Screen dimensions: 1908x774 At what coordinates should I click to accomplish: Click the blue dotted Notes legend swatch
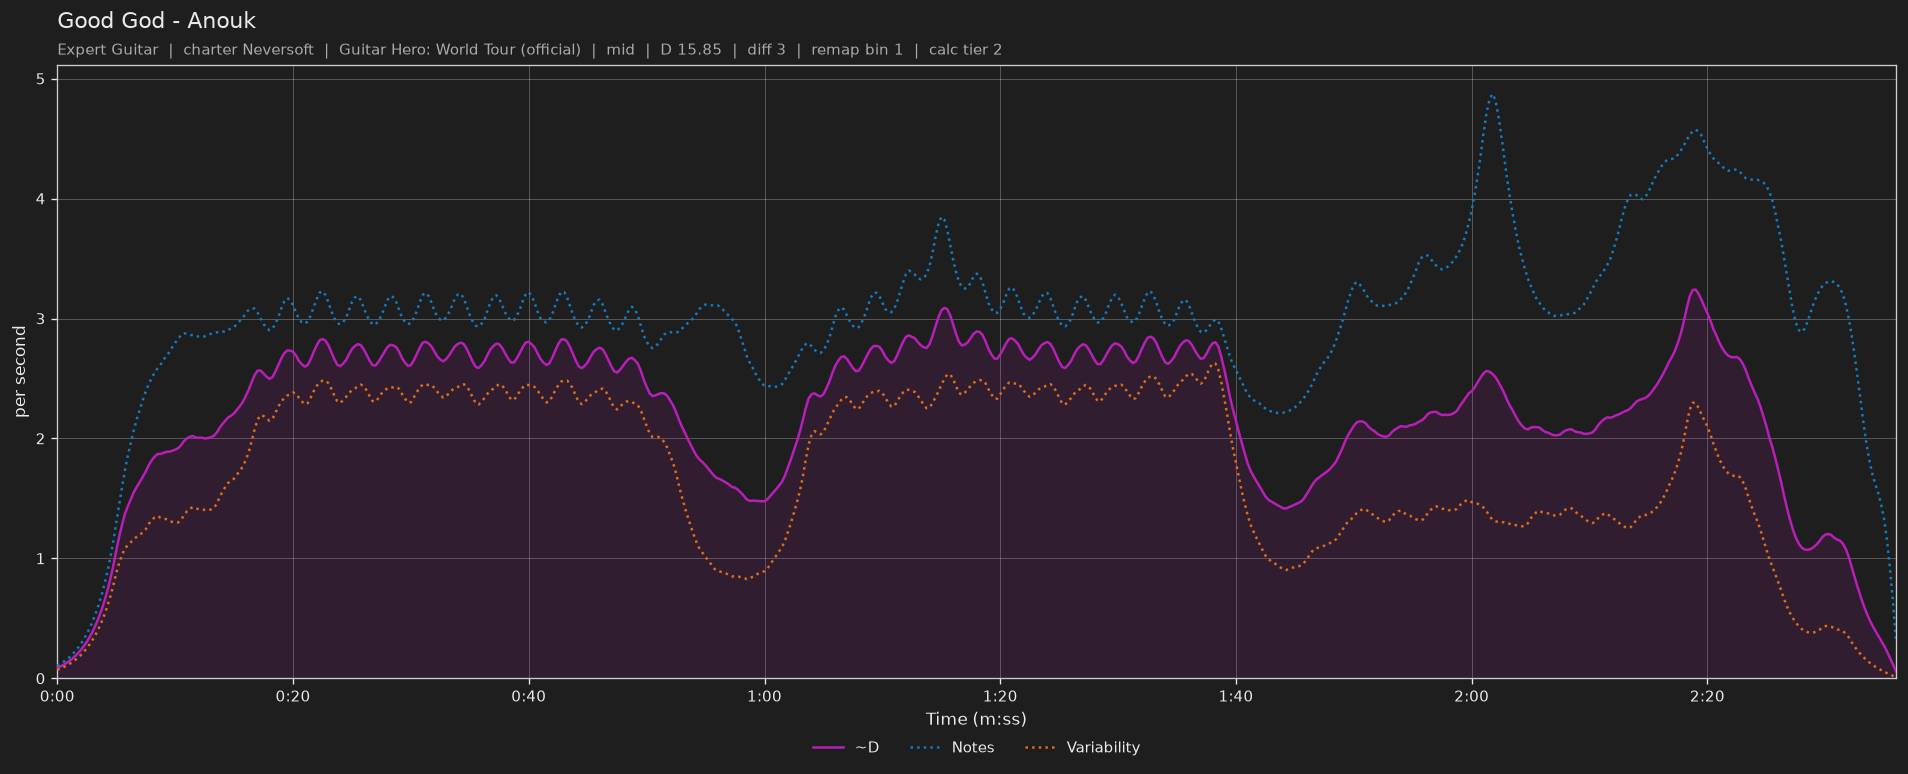pos(926,748)
